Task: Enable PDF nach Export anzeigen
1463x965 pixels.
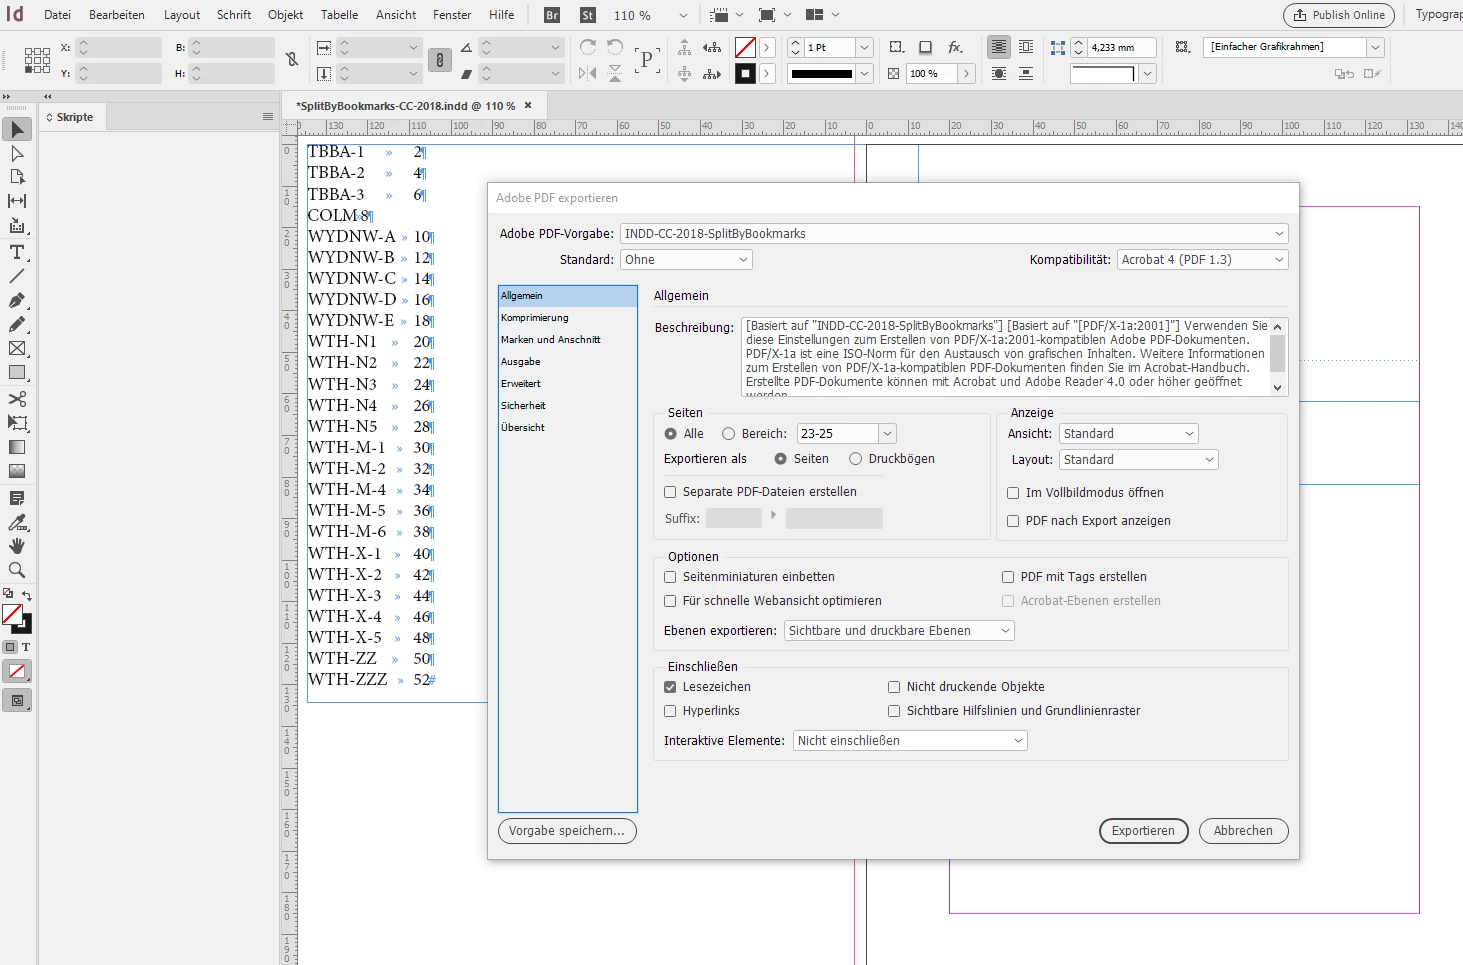Action: pyautogui.click(x=1013, y=521)
